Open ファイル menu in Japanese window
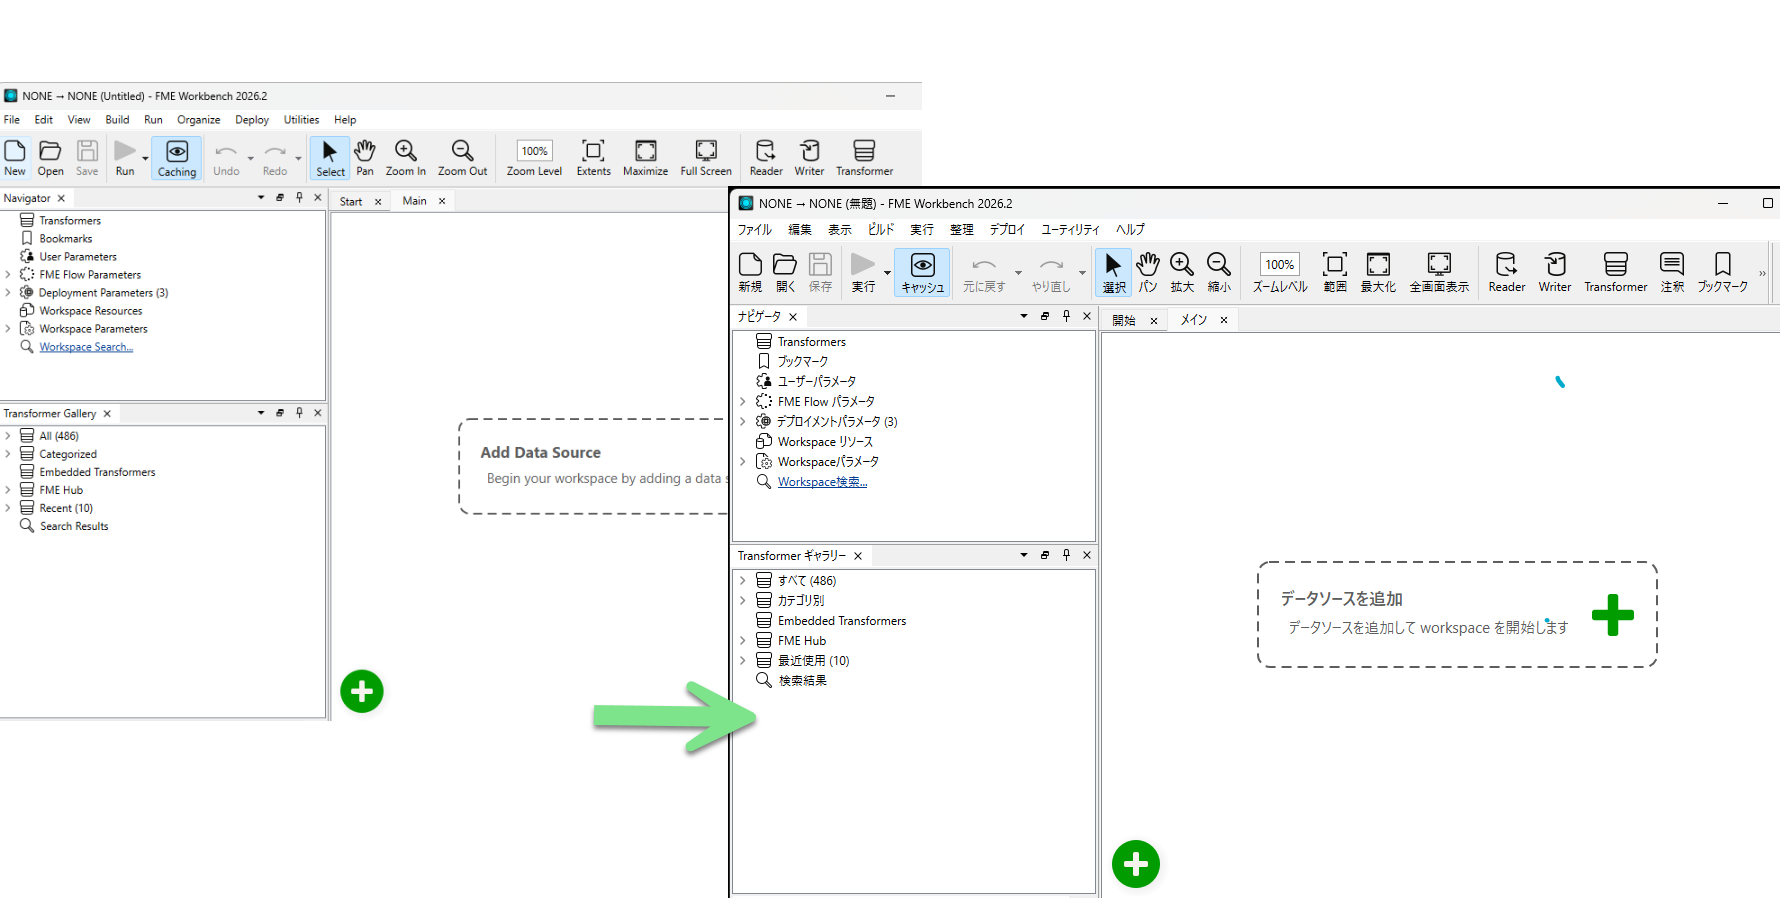The image size is (1780, 898). pyautogui.click(x=755, y=230)
